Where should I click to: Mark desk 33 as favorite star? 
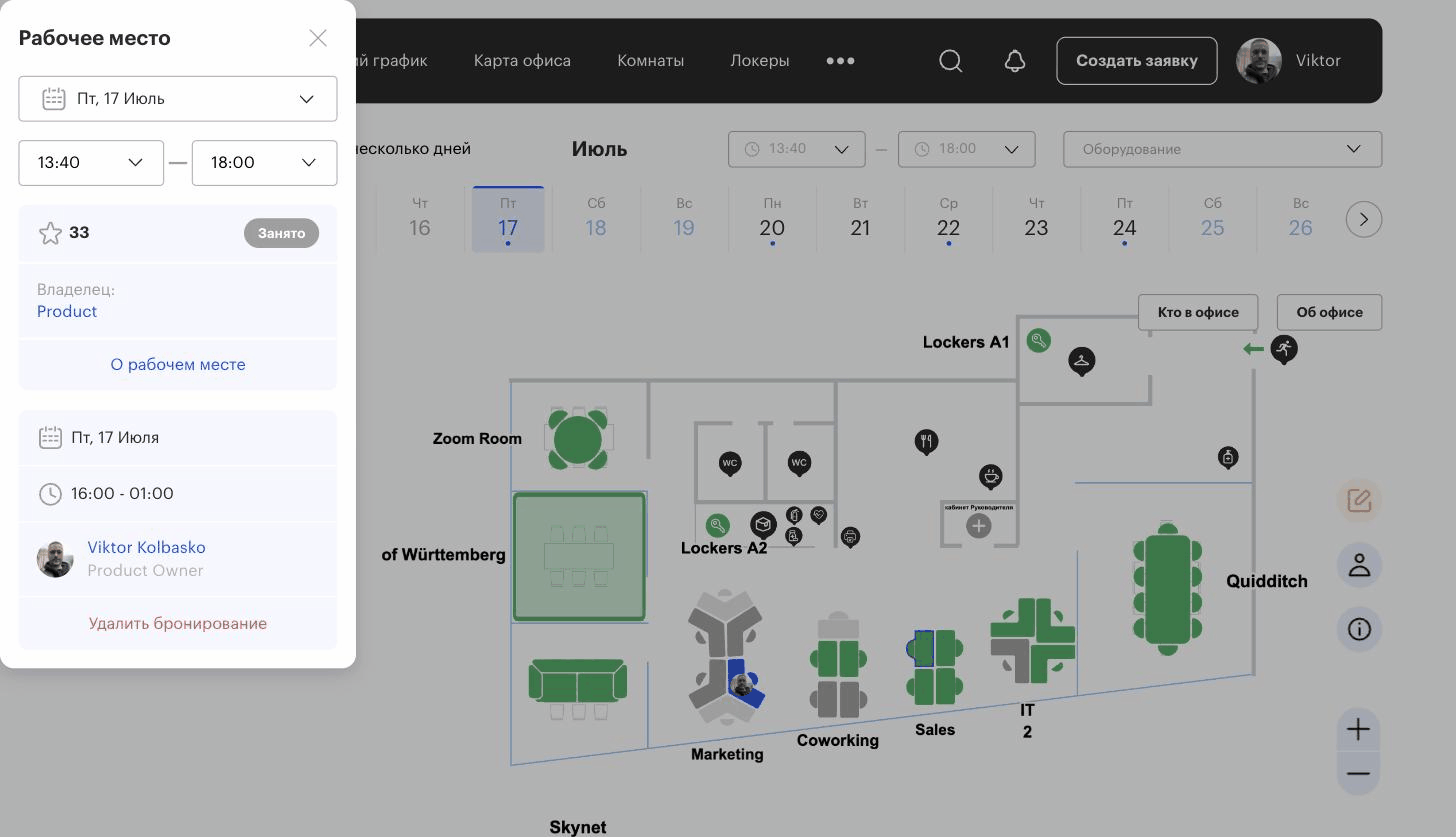(50, 233)
